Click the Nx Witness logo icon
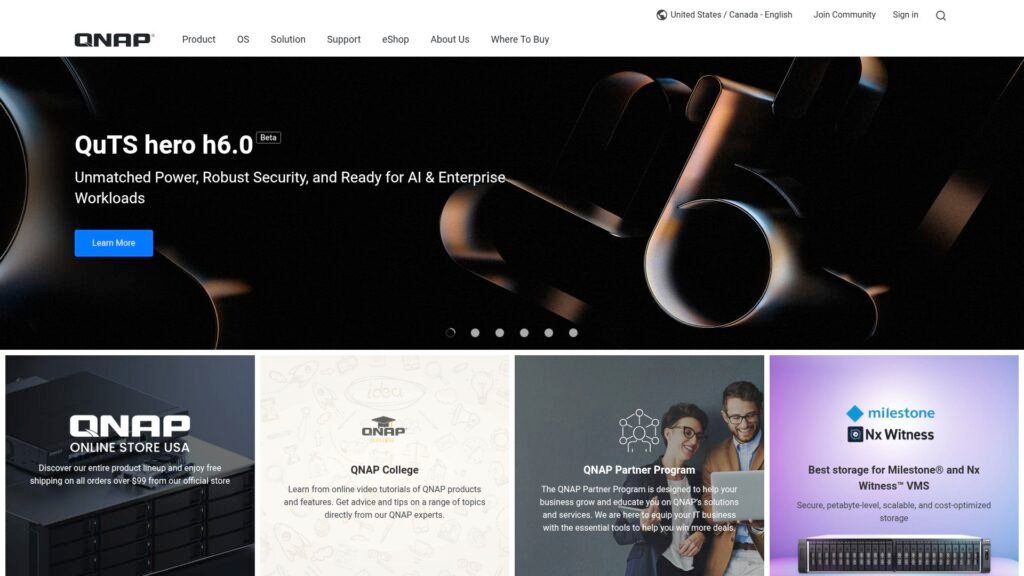The width and height of the screenshot is (1024, 576). (855, 434)
